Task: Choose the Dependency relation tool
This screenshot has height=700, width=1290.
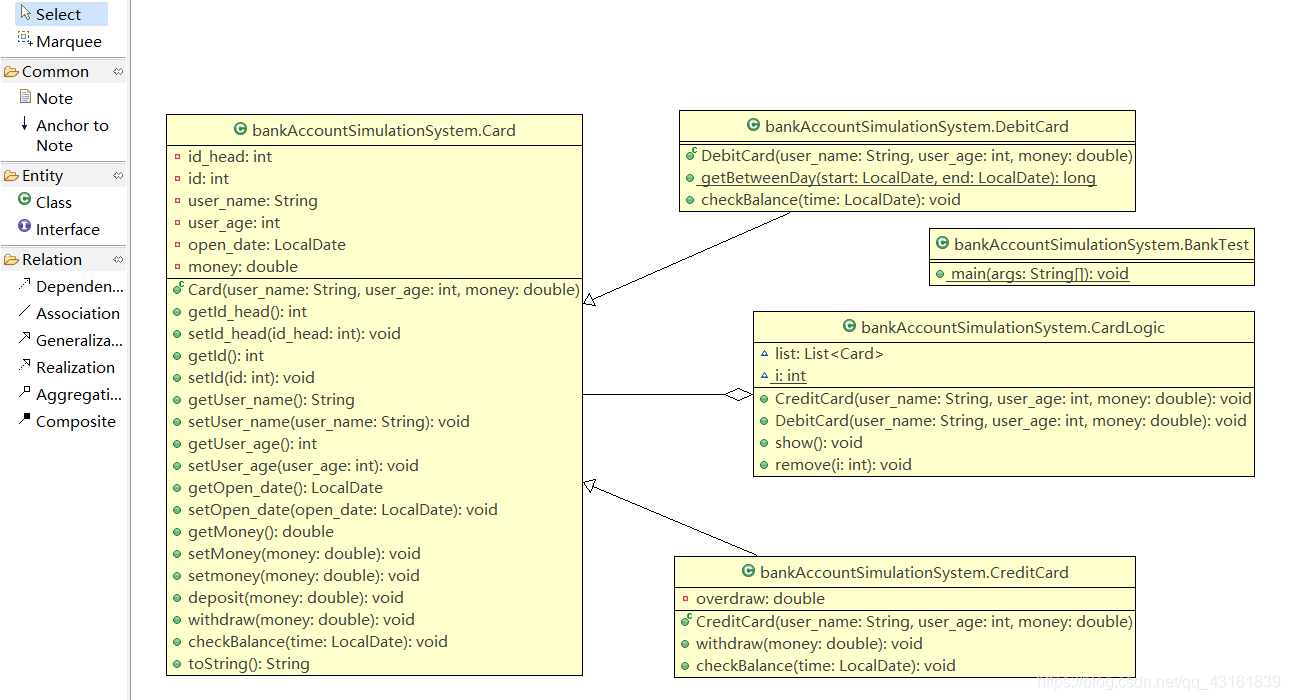Action: click(x=70, y=286)
